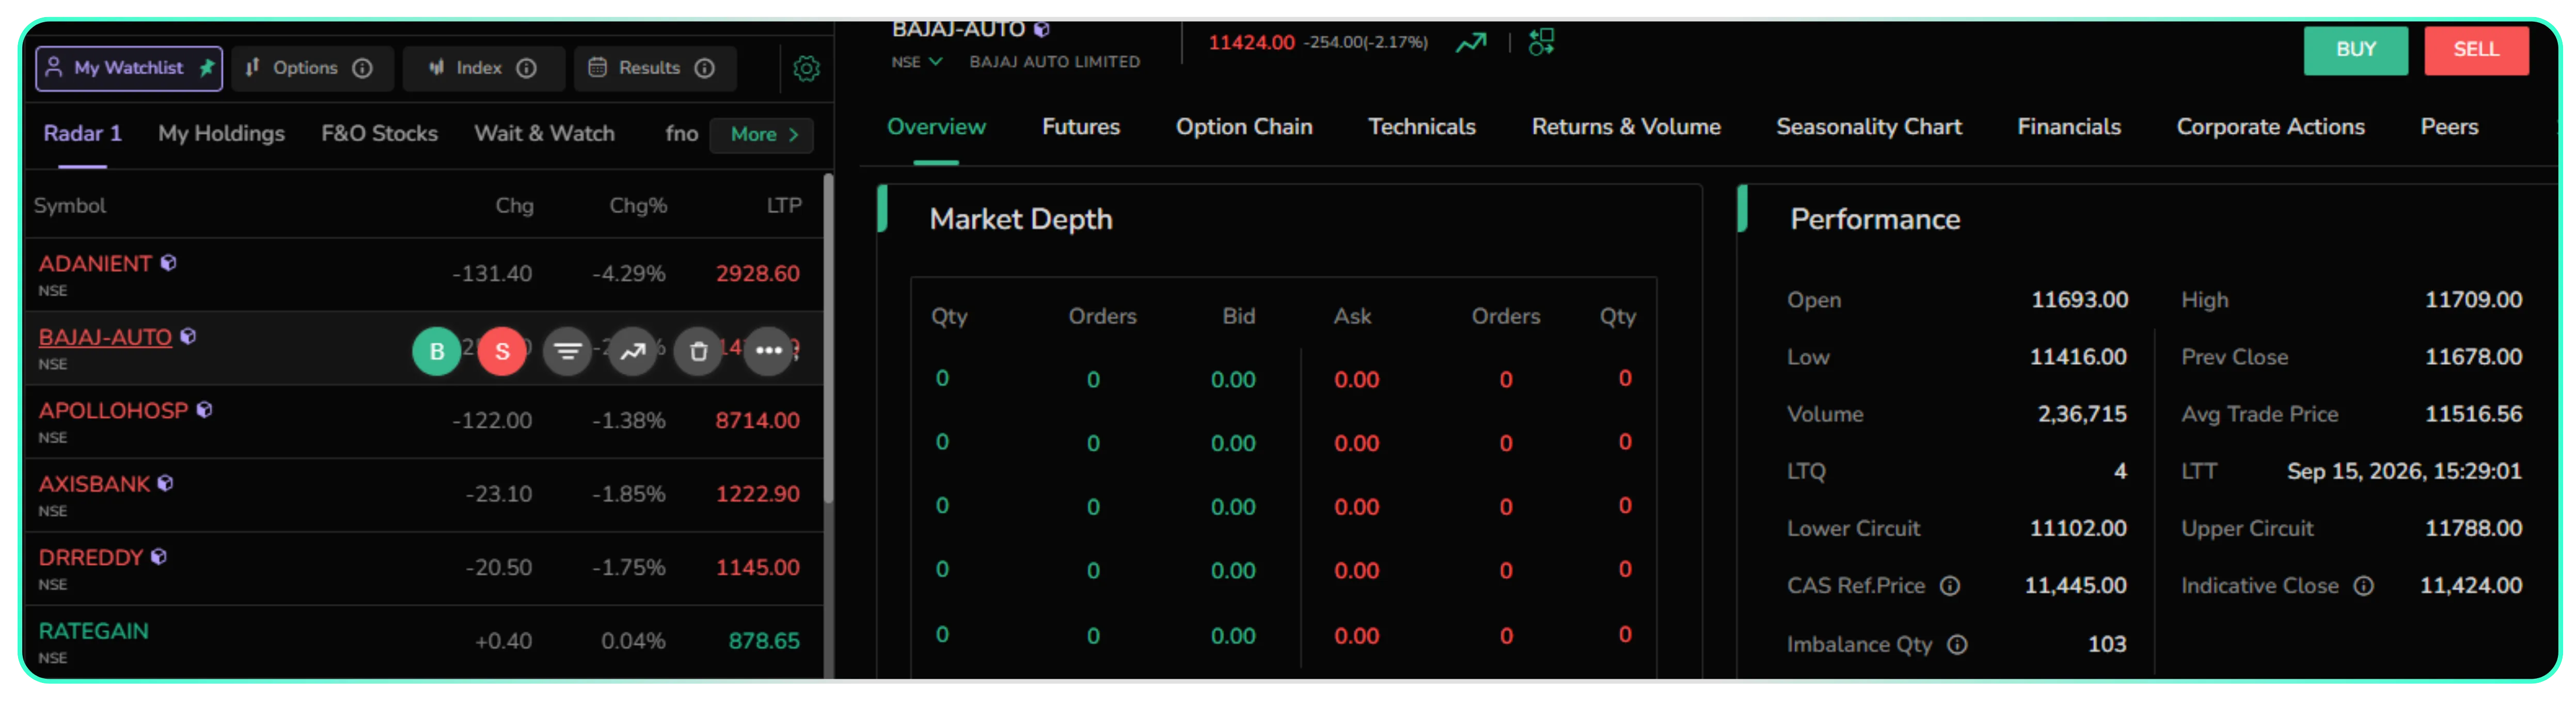Open the Index watchlist button
The height and width of the screenshot is (703, 2576).
tap(484, 68)
